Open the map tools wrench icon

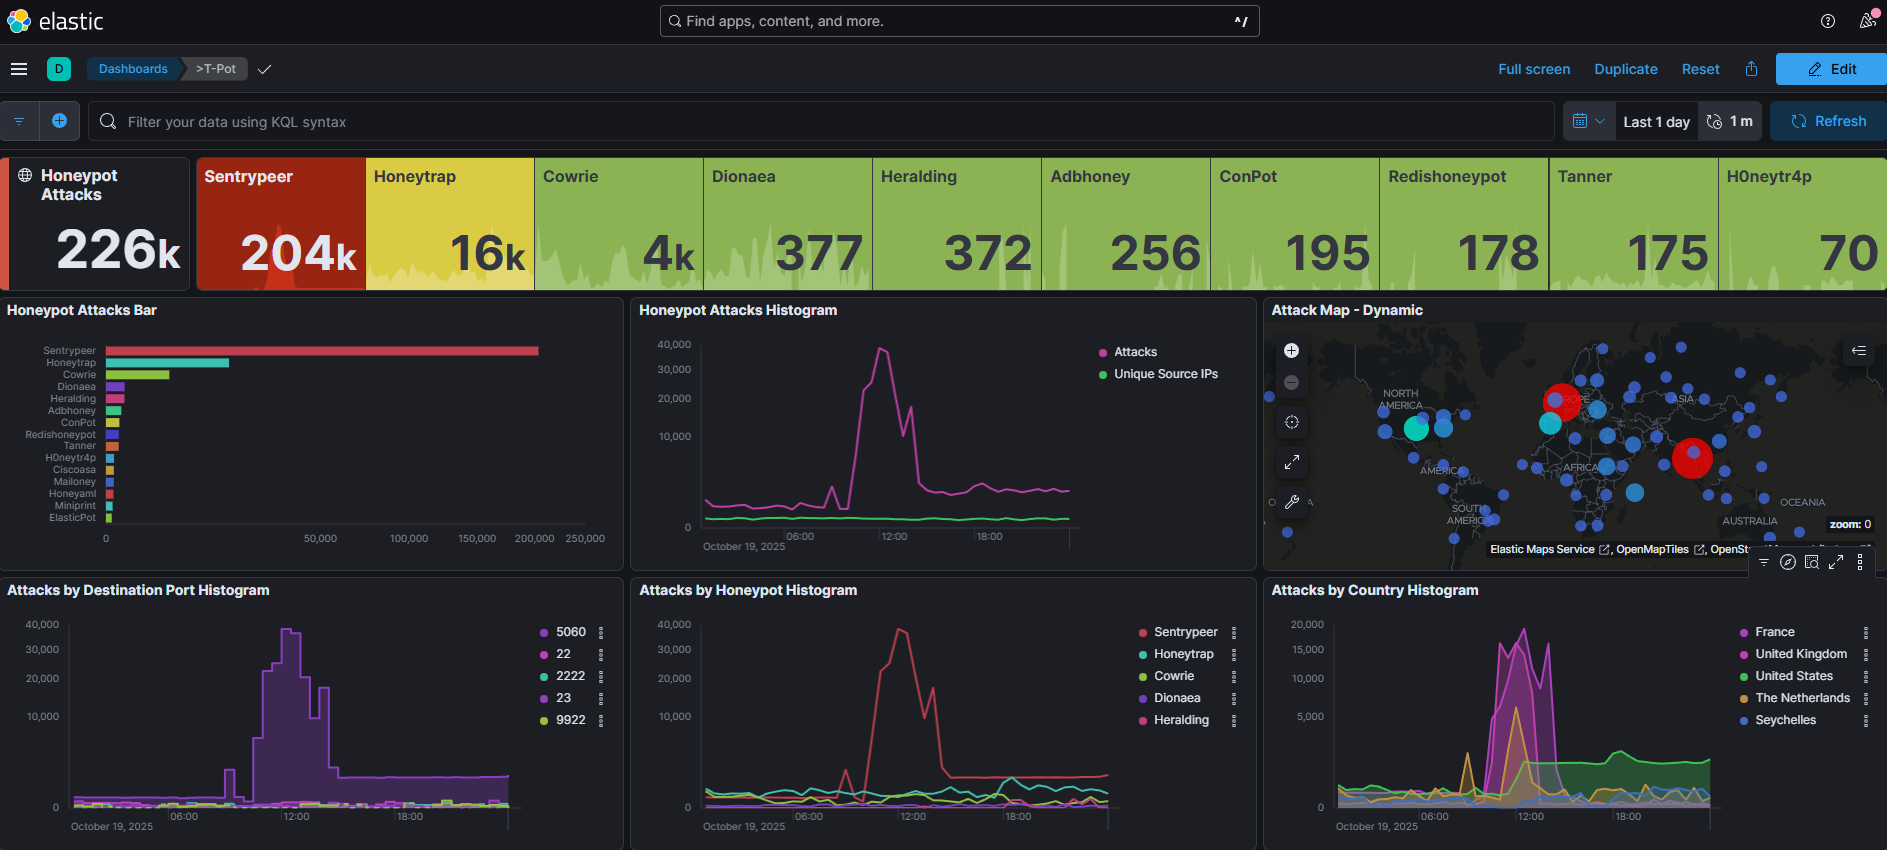point(1291,502)
